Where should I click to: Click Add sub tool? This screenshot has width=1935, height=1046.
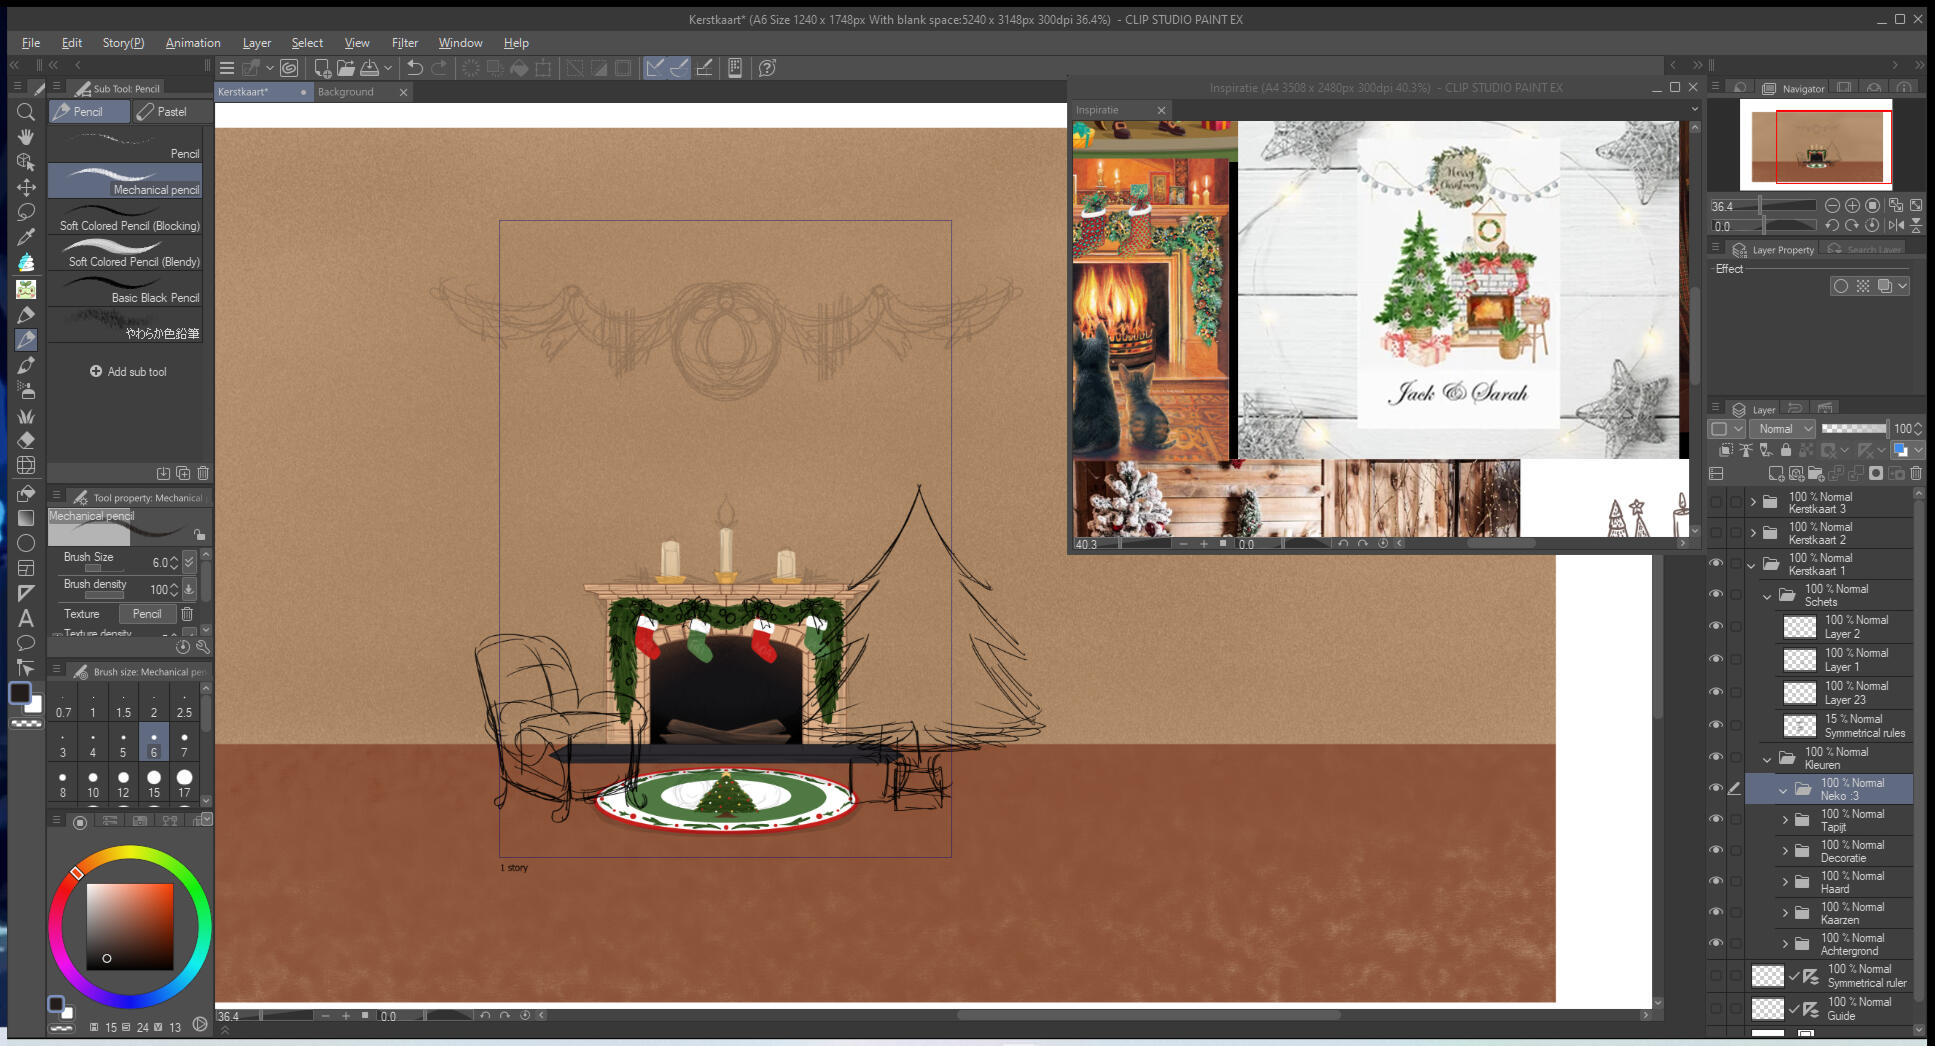pos(127,372)
